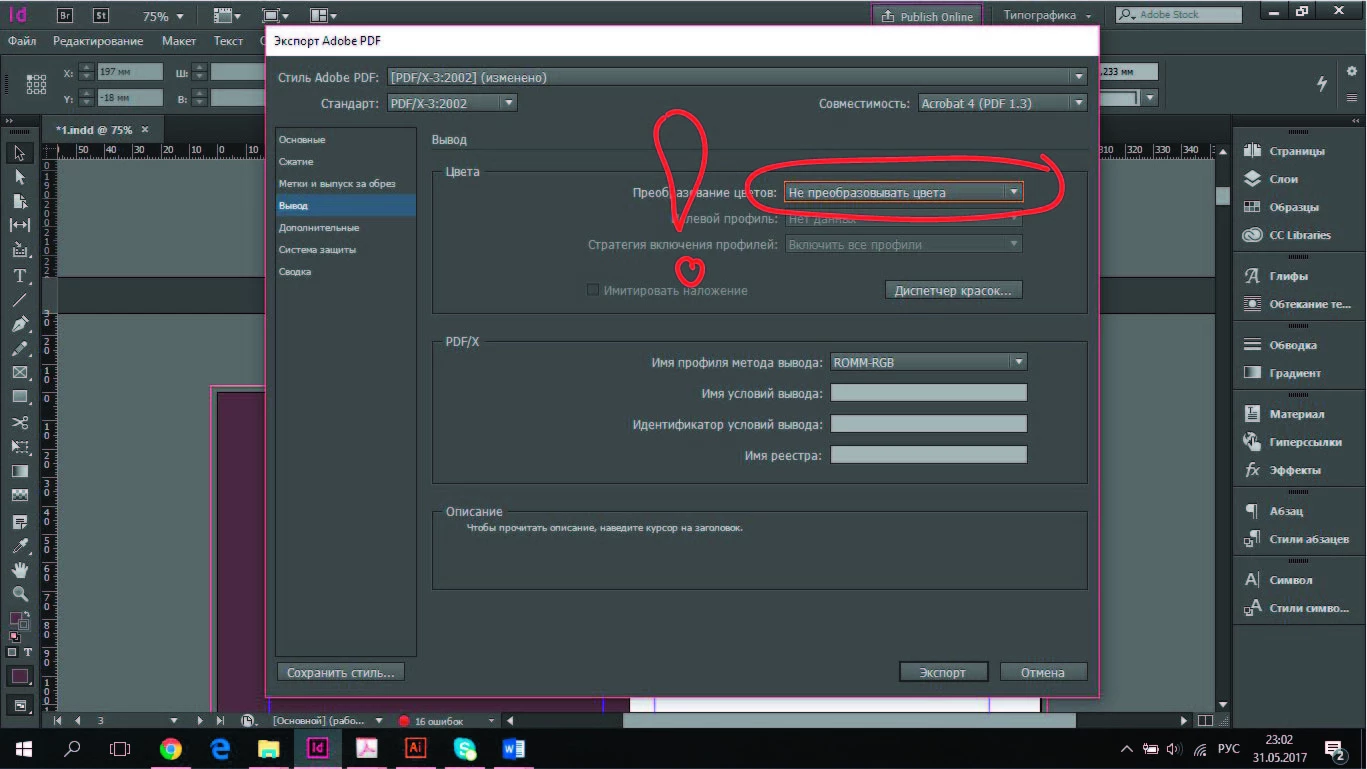
Task: Open Adobe Illustrator from the taskbar
Action: 416,748
